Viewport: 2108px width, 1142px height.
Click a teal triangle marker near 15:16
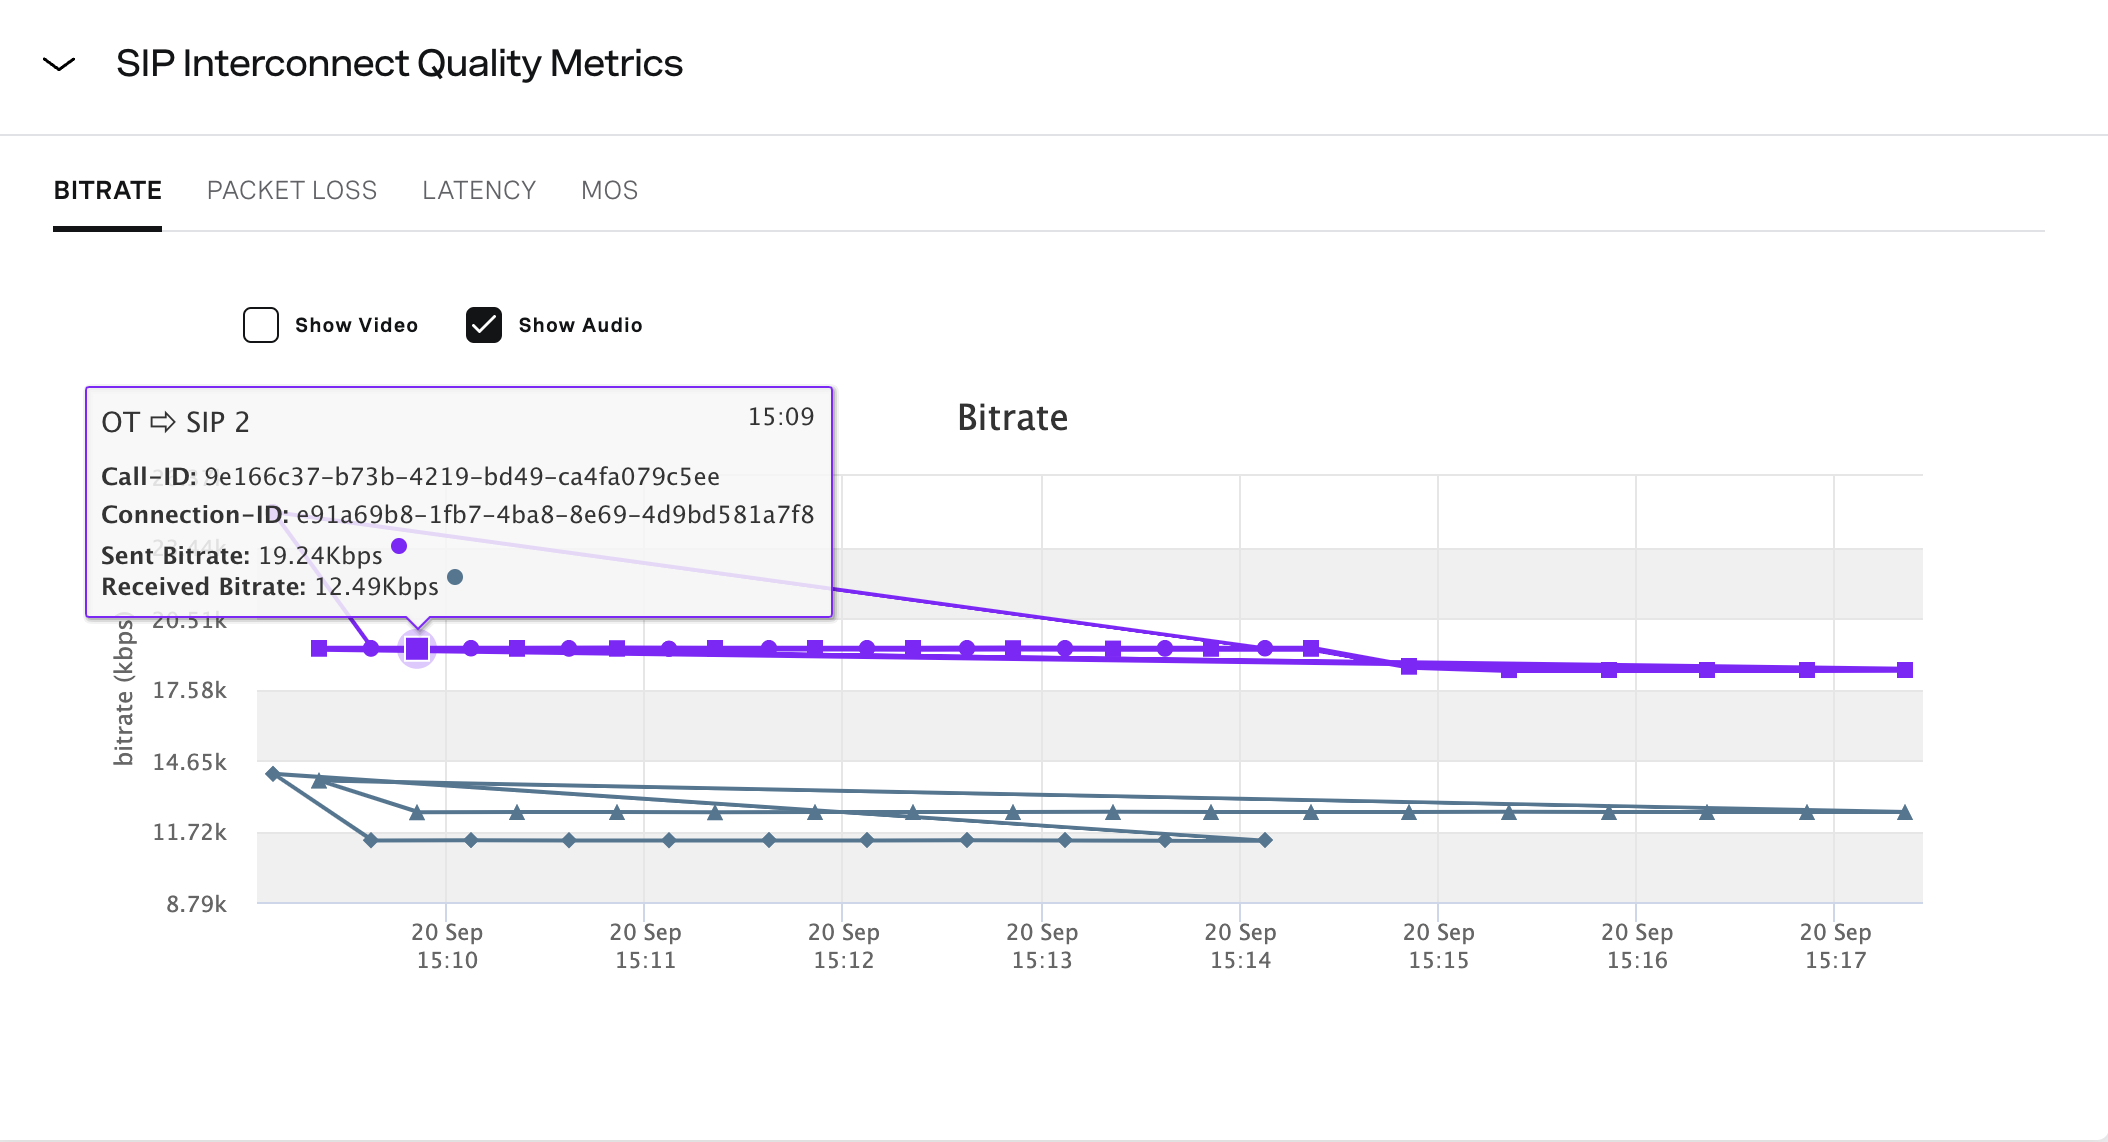pyautogui.click(x=1608, y=812)
